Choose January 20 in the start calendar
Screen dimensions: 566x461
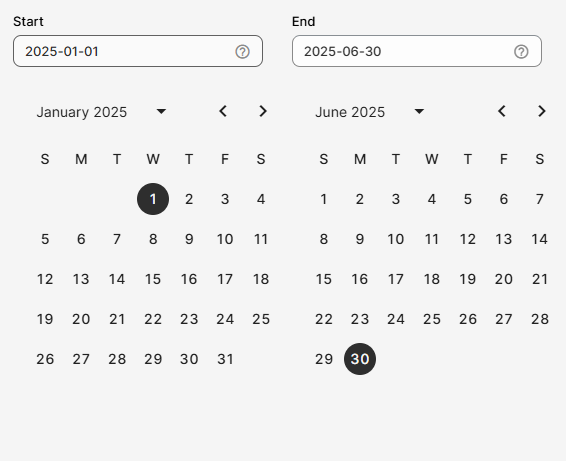pyautogui.click(x=81, y=319)
